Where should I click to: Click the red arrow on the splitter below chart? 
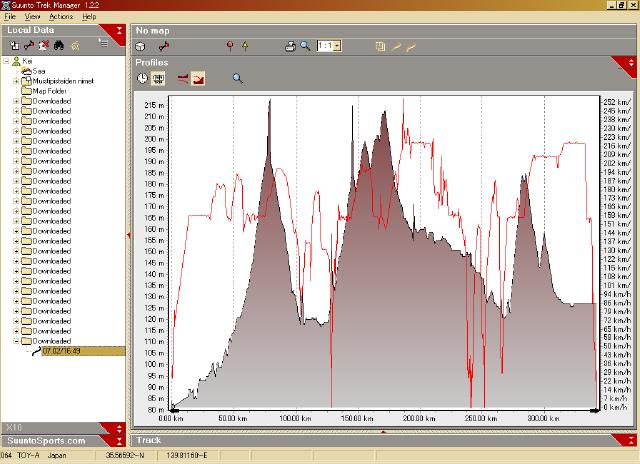coord(383,431)
